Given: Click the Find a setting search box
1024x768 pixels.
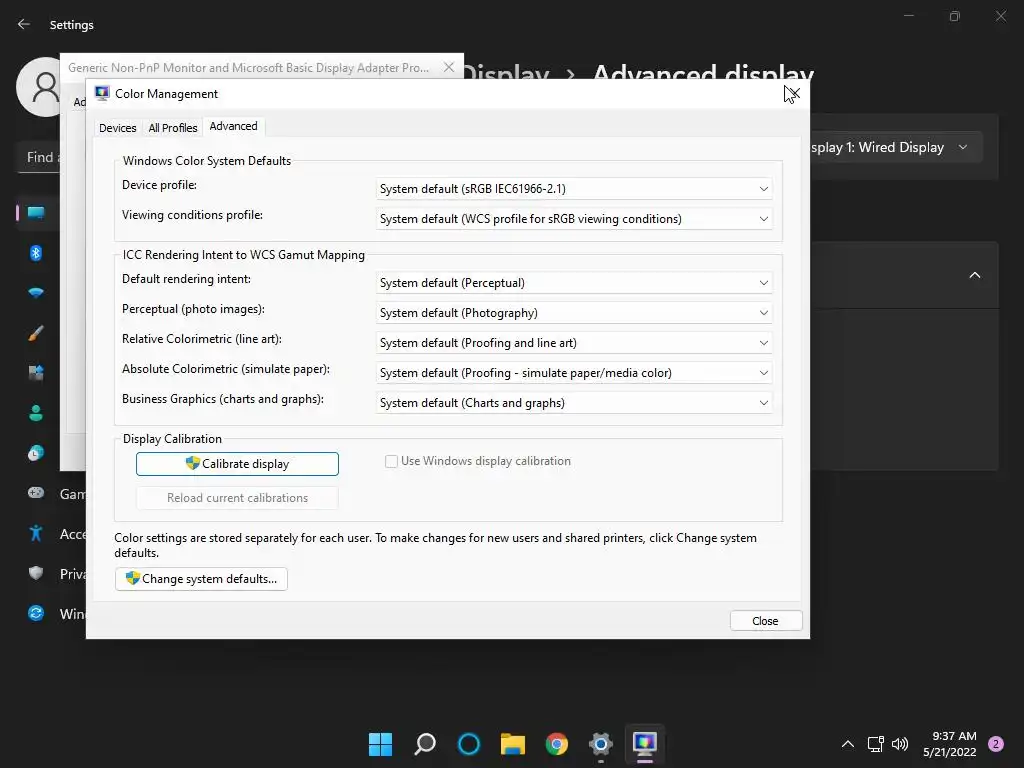Looking at the screenshot, I should pos(39,157).
